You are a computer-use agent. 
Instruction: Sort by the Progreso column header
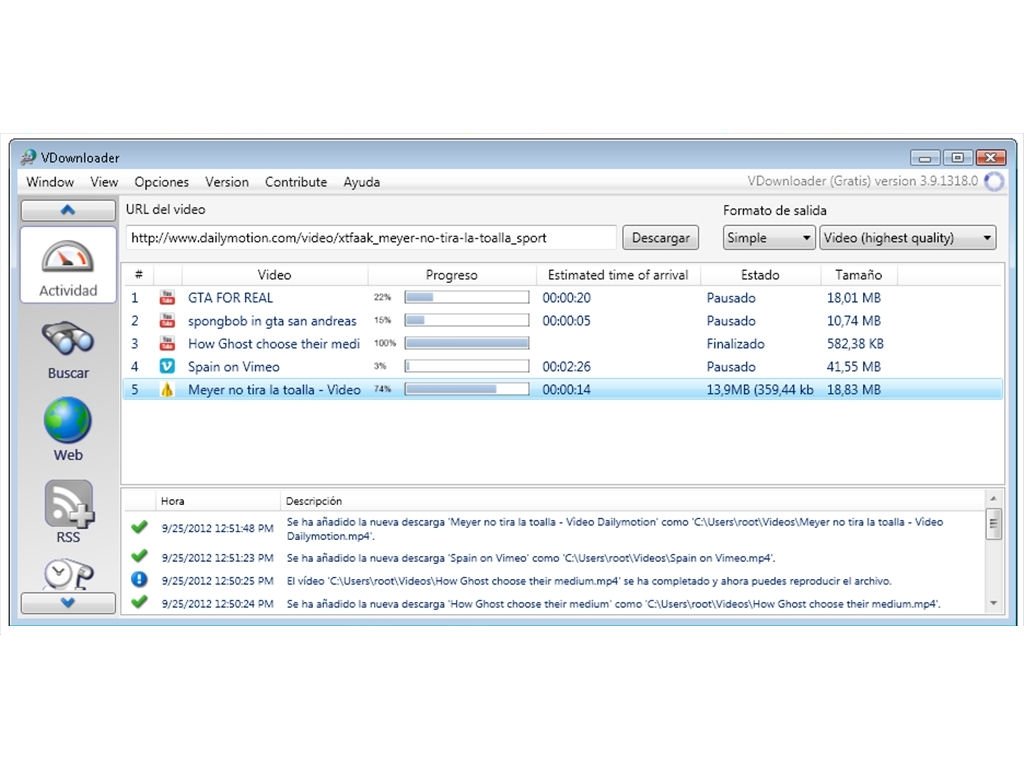click(451, 275)
